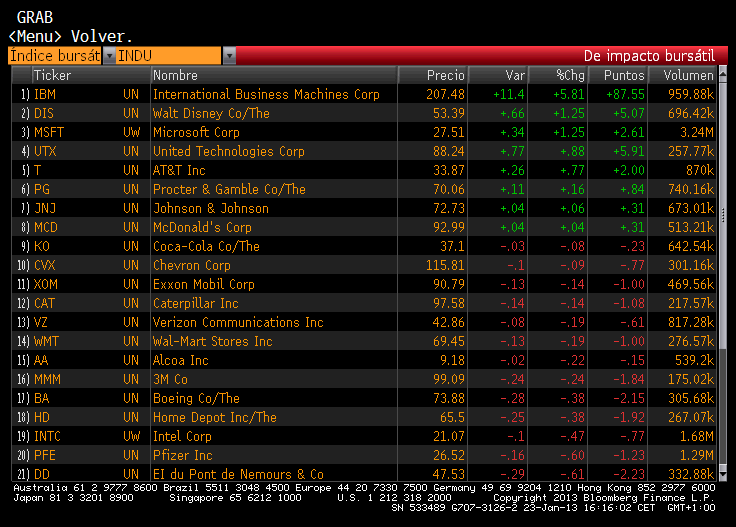Click the UTX ticker symbol

point(45,151)
